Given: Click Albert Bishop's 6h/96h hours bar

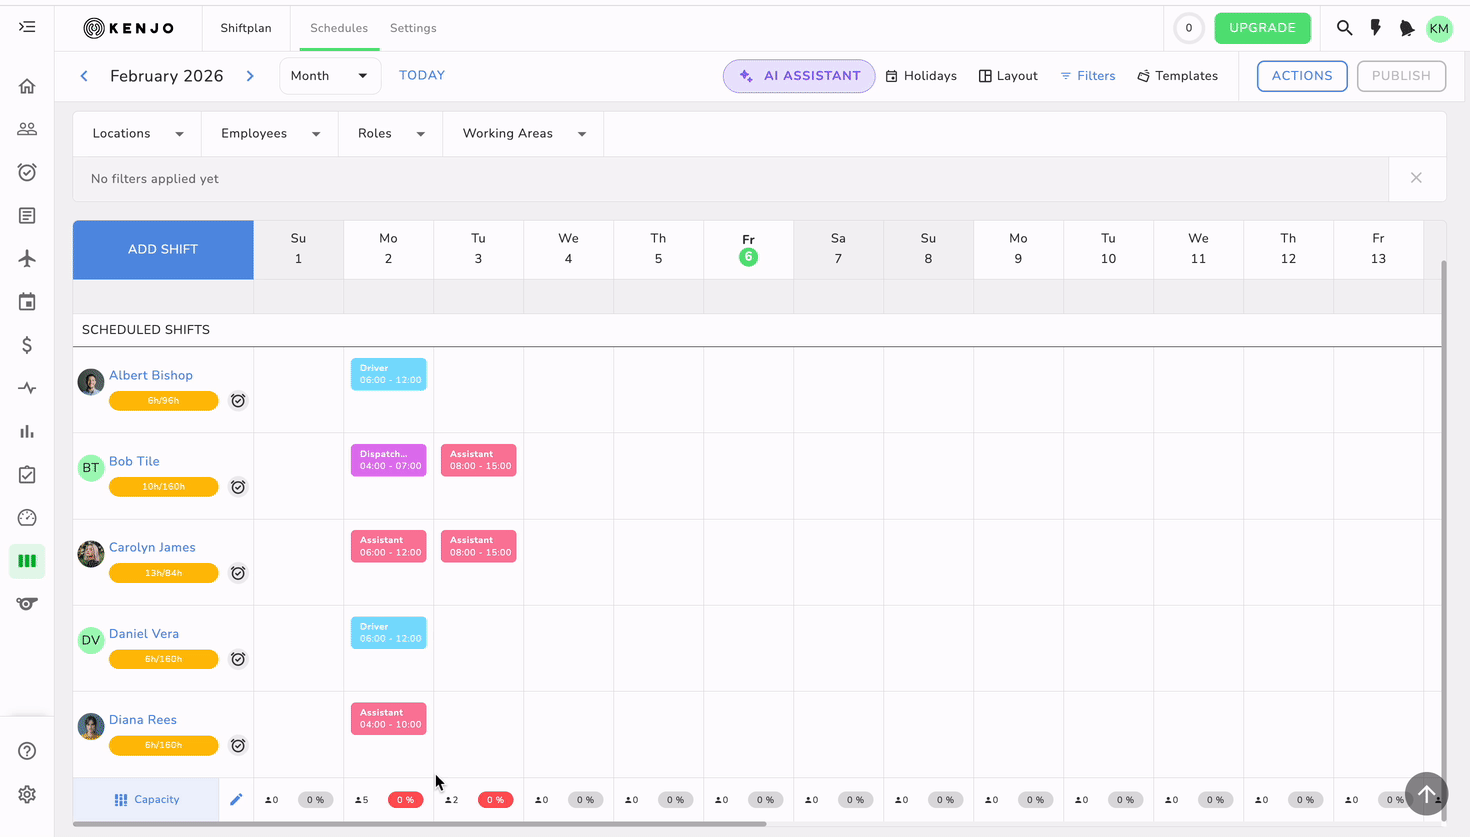Looking at the screenshot, I should [164, 401].
